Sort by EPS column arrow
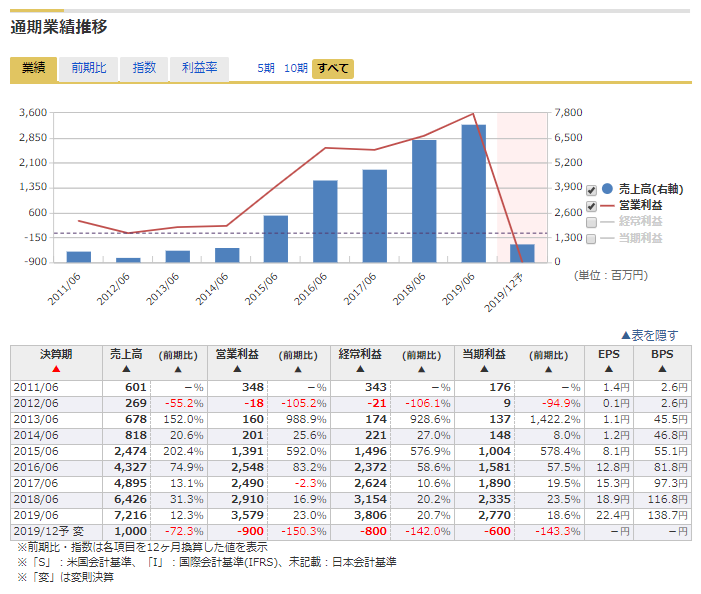The width and height of the screenshot is (701, 594). coord(608,369)
